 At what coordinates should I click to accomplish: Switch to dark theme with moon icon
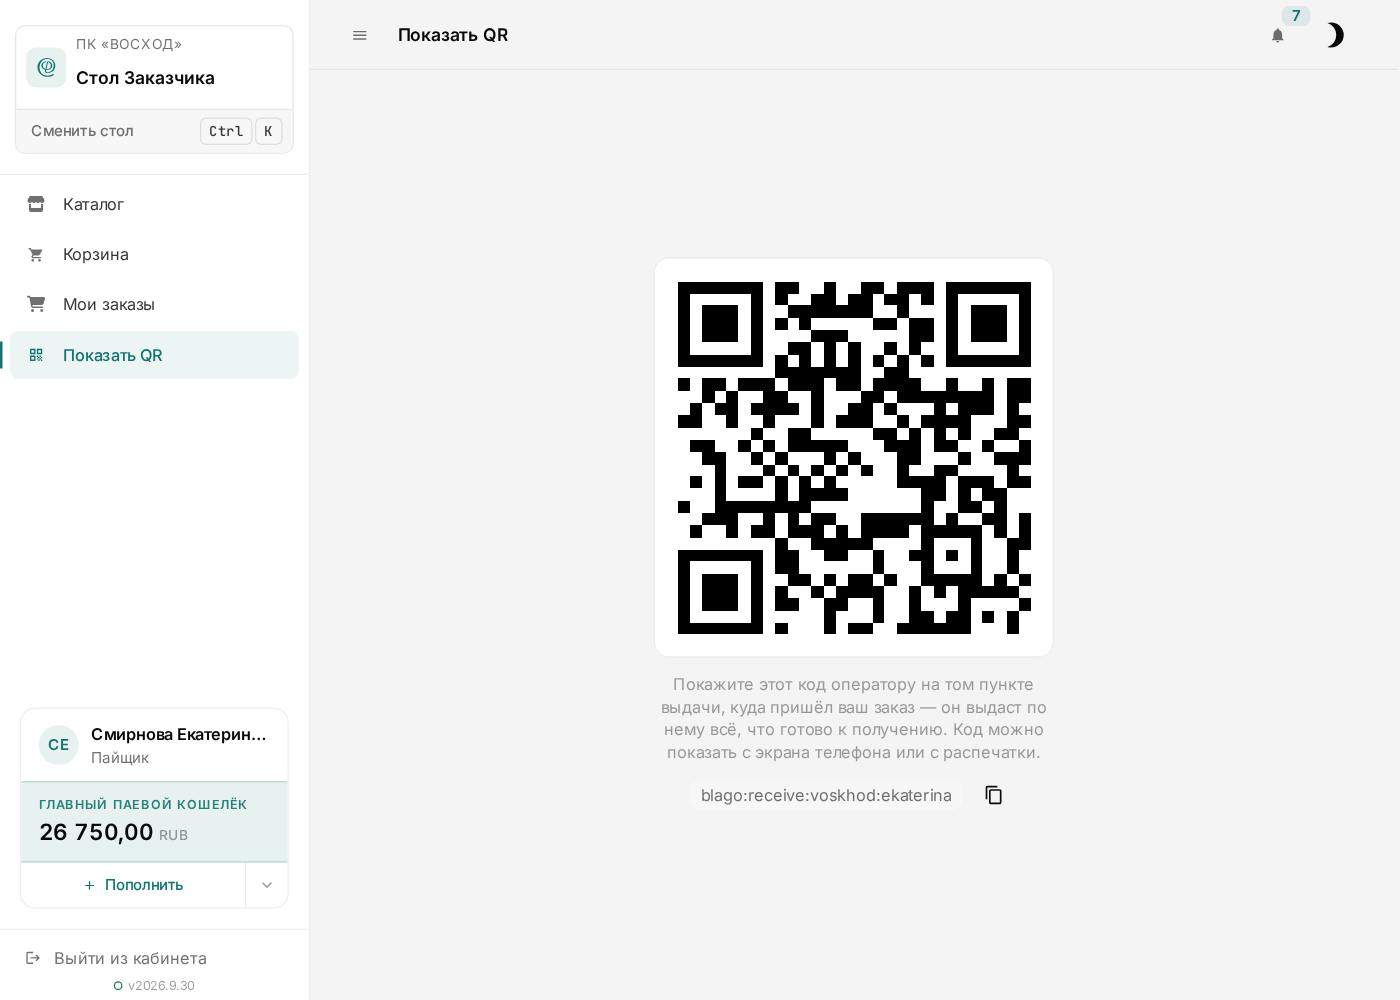1335,35
